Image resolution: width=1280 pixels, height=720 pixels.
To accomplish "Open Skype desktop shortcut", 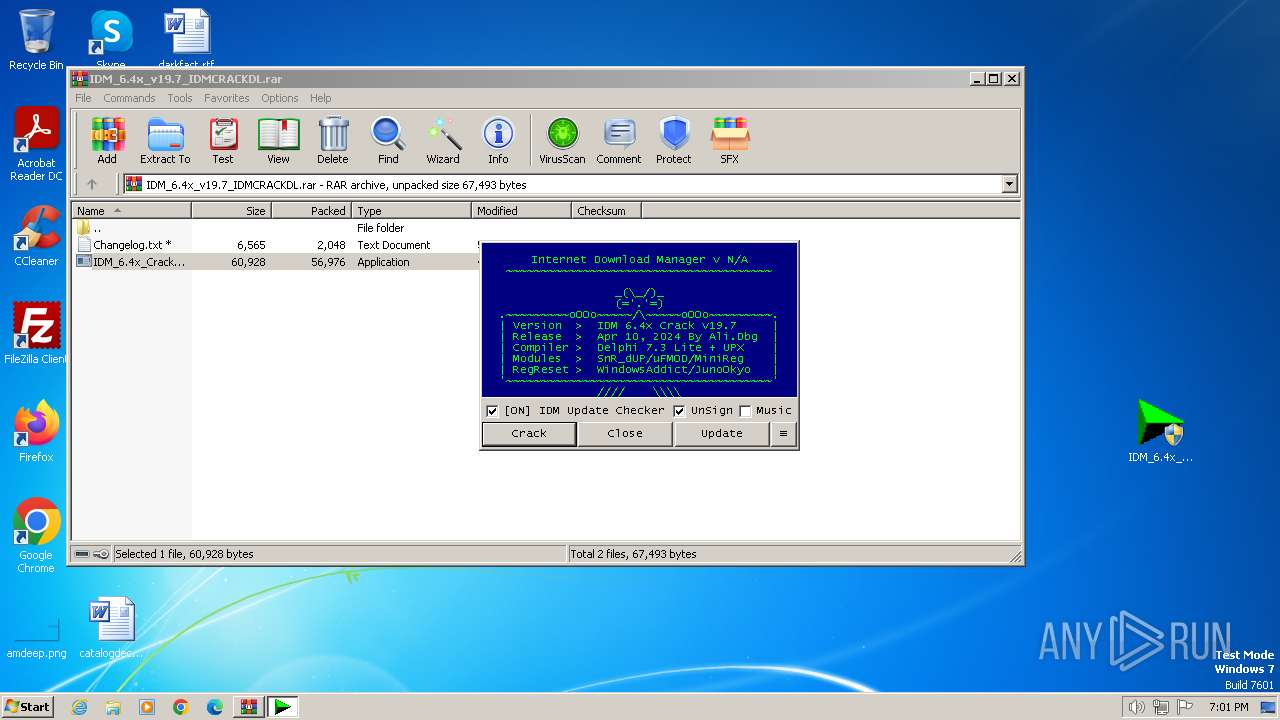I will click(x=110, y=38).
